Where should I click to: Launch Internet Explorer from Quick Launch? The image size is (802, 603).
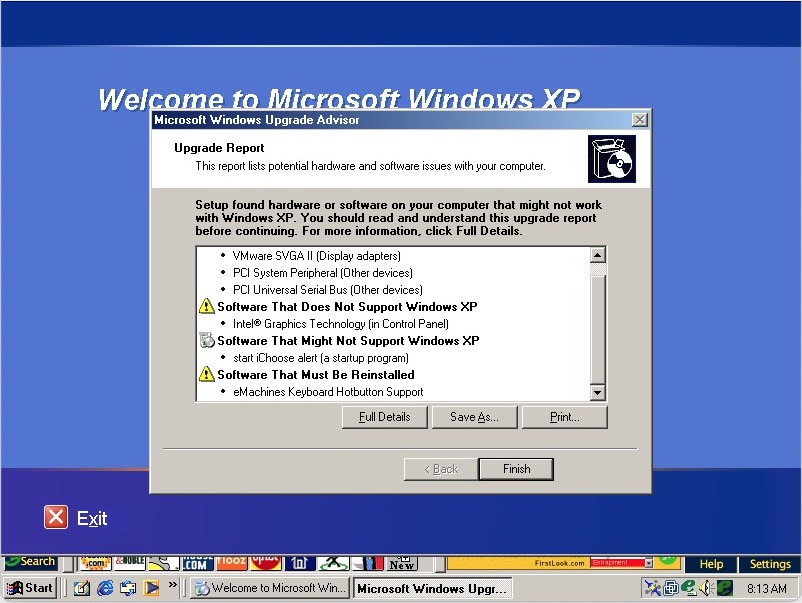point(105,588)
